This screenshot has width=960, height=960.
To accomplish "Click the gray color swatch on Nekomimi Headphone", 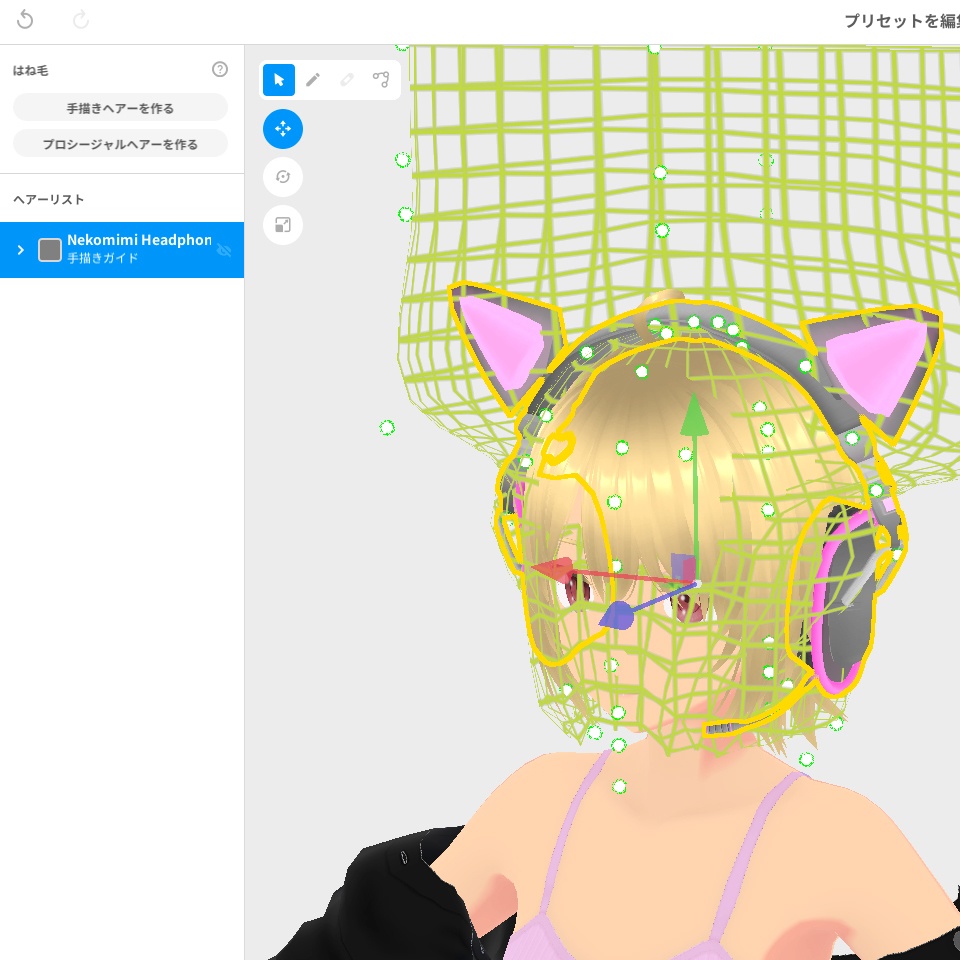I will [x=49, y=250].
